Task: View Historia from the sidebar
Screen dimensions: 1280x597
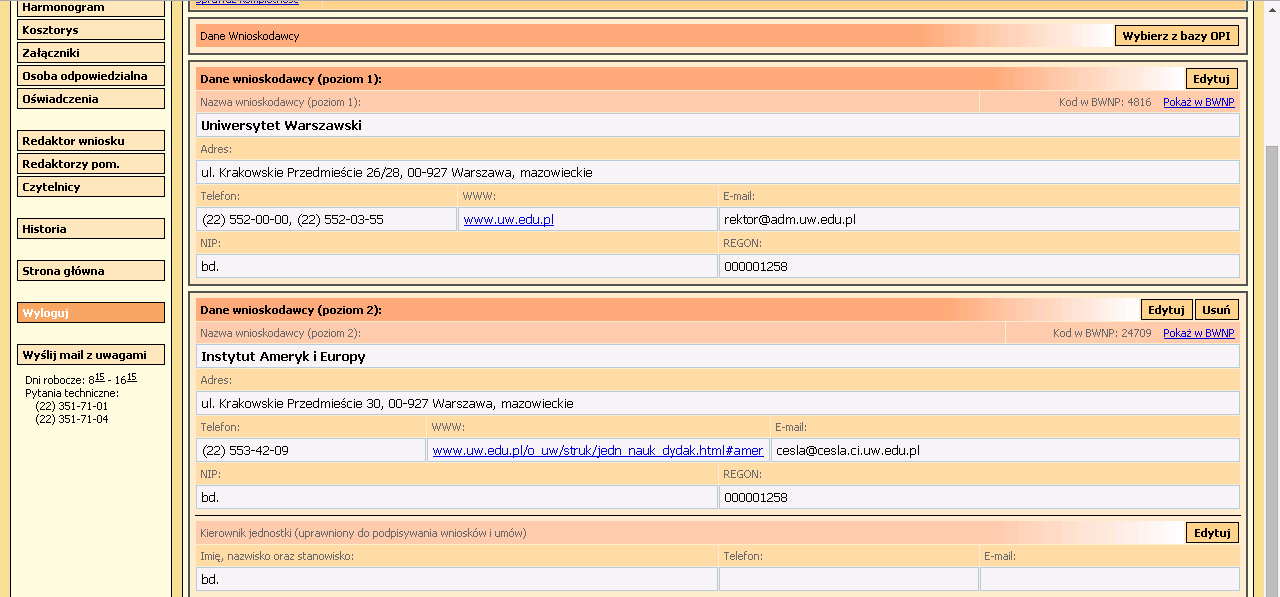Action: coord(91,229)
